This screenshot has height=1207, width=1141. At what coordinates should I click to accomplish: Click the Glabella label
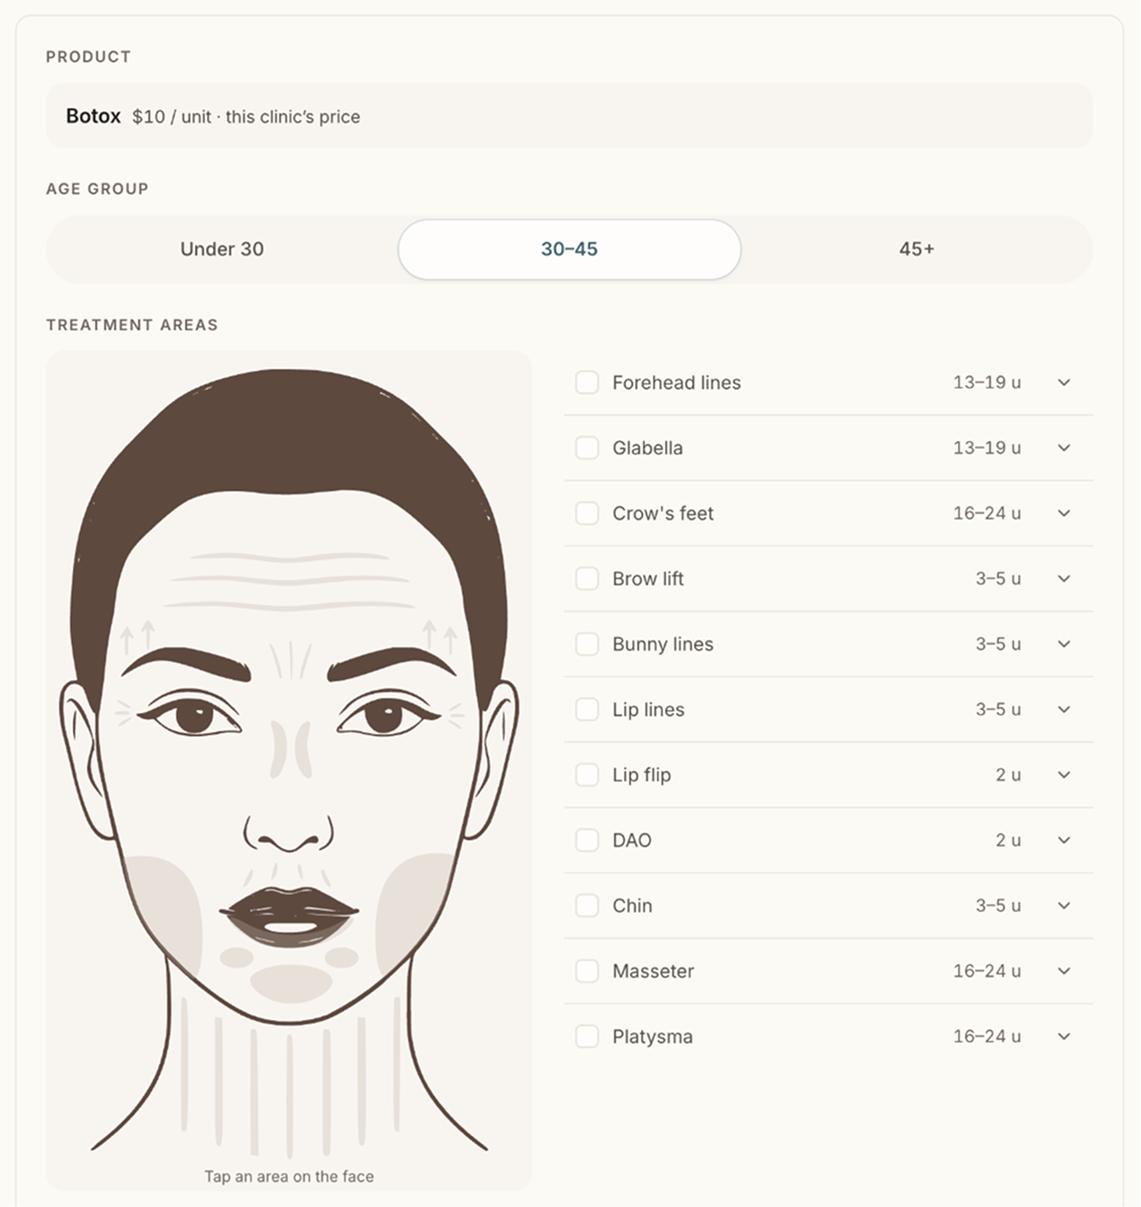pos(647,448)
